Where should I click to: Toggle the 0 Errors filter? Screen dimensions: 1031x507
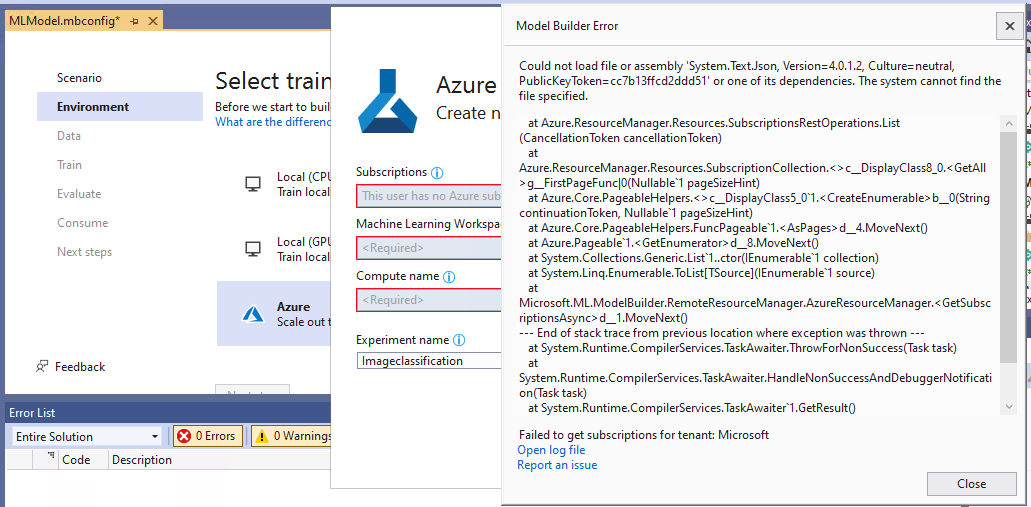(208, 436)
